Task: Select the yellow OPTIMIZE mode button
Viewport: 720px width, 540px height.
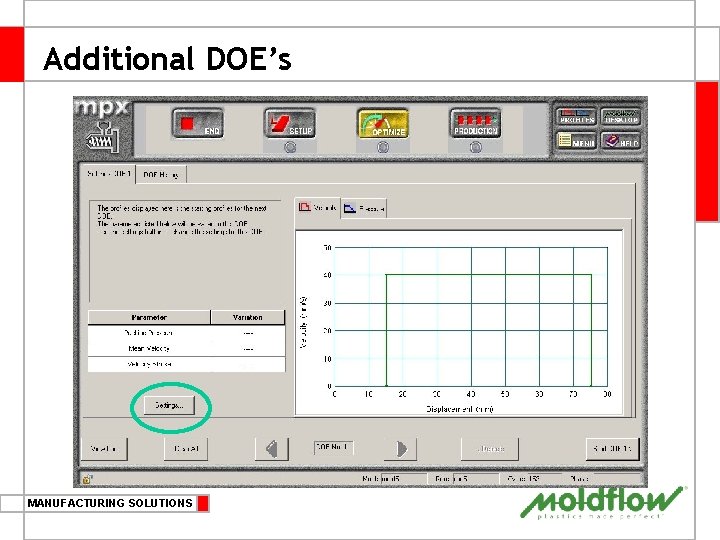Action: [x=383, y=123]
